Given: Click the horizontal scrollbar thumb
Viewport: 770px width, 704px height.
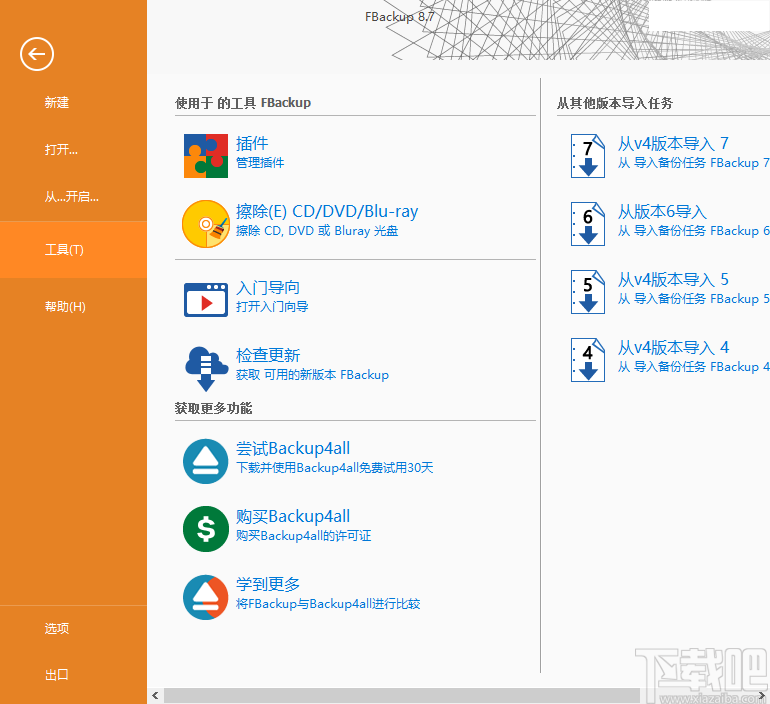Looking at the screenshot, I should (402, 696).
